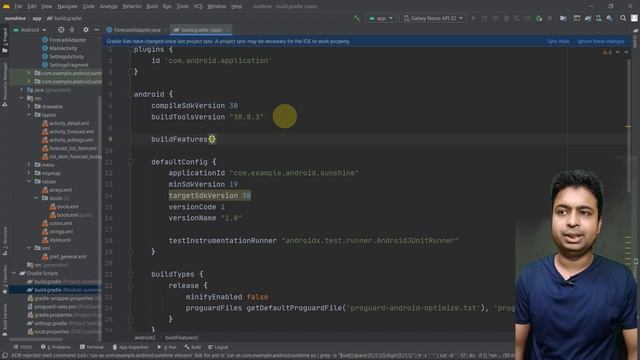Open the Logcat tool window button
This screenshot has height=360, width=640.
tap(218, 347)
